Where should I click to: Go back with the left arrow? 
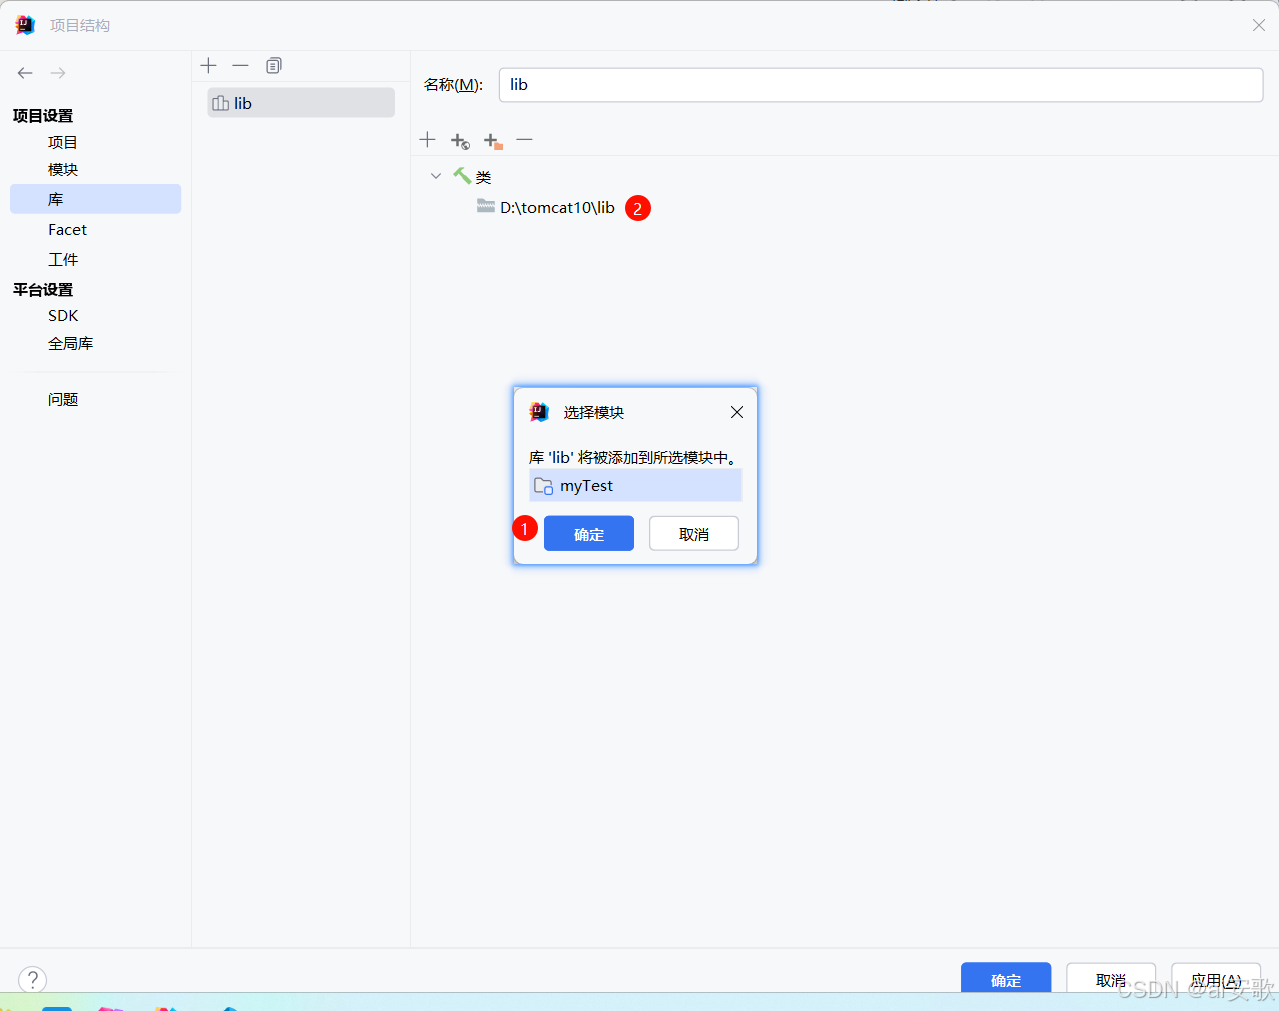pyautogui.click(x=25, y=73)
